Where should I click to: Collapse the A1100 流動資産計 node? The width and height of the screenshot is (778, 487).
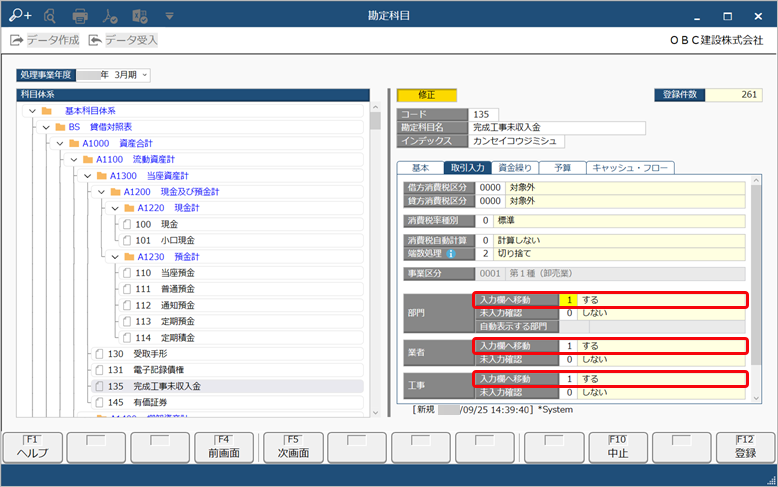click(x=74, y=160)
